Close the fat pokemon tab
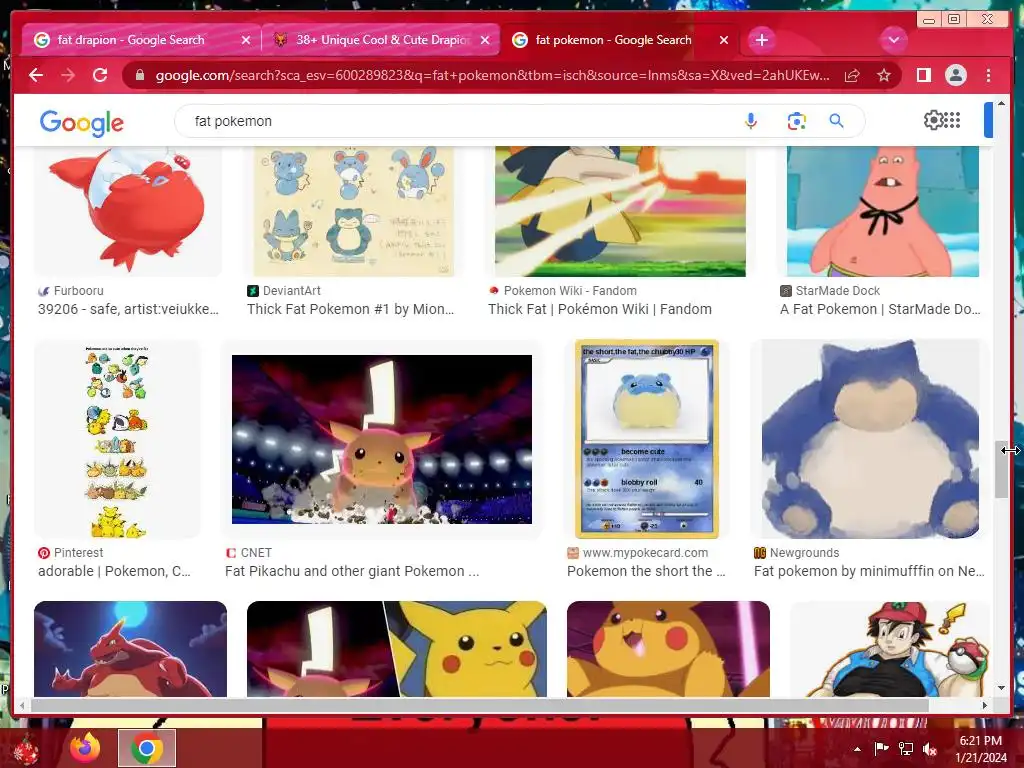 [724, 40]
